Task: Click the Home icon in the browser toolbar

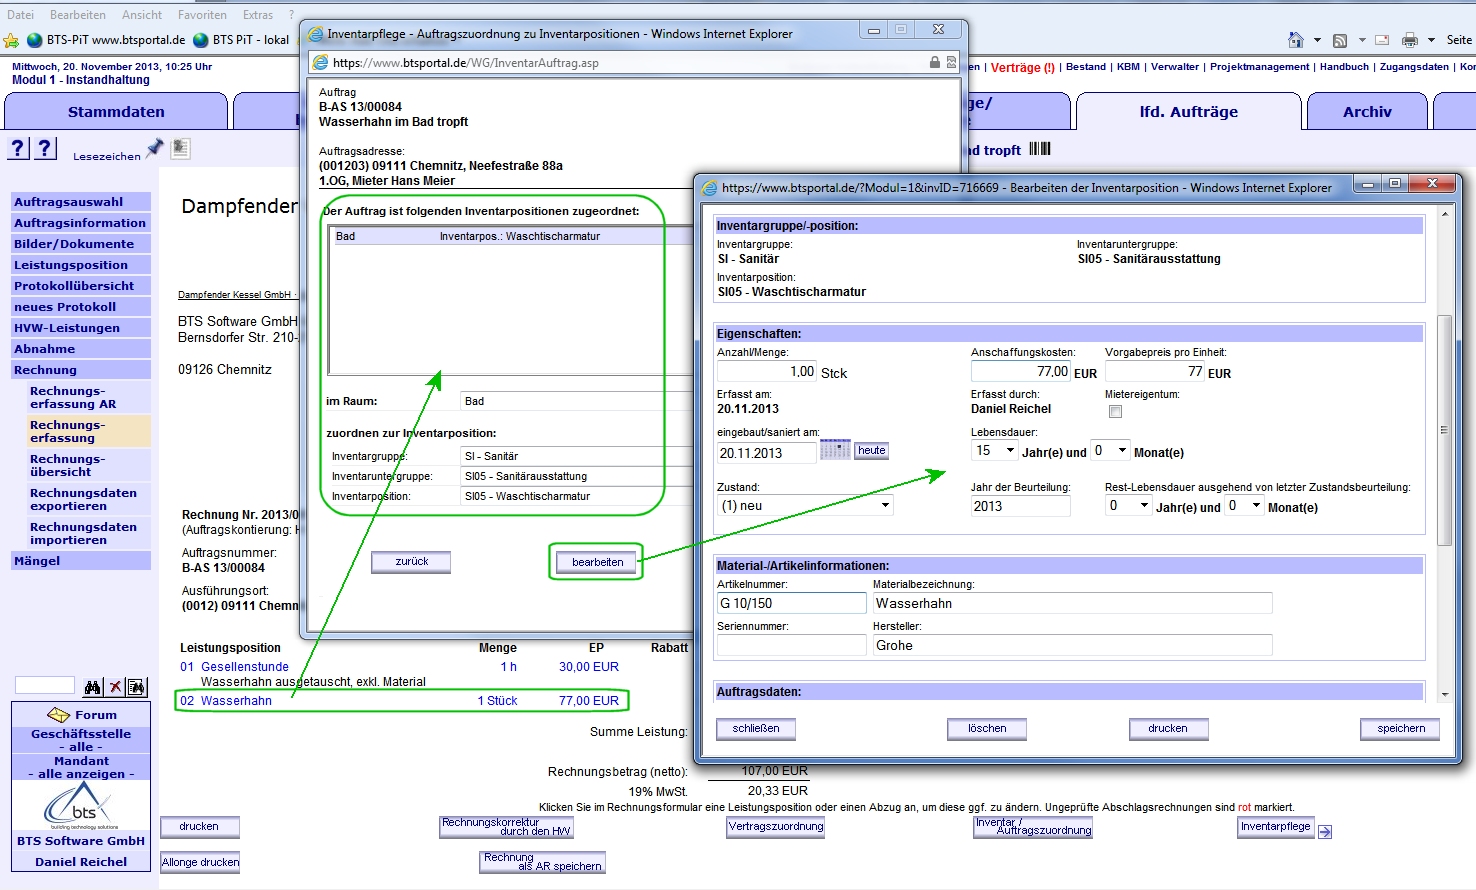Action: [1296, 41]
